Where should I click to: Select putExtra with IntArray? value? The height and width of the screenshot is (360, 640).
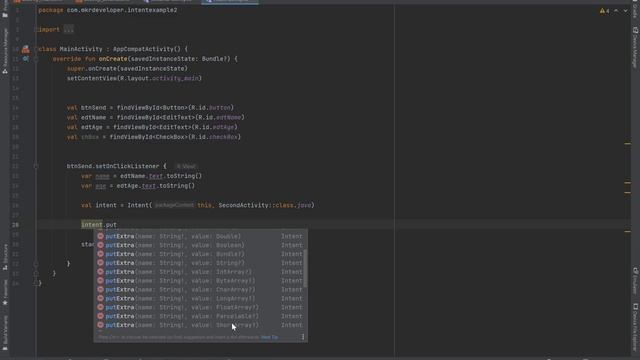200,272
